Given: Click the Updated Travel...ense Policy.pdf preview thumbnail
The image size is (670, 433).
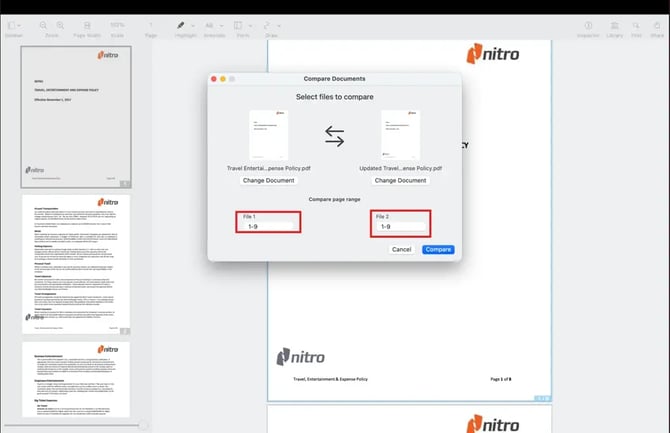Looking at the screenshot, I should (401, 135).
